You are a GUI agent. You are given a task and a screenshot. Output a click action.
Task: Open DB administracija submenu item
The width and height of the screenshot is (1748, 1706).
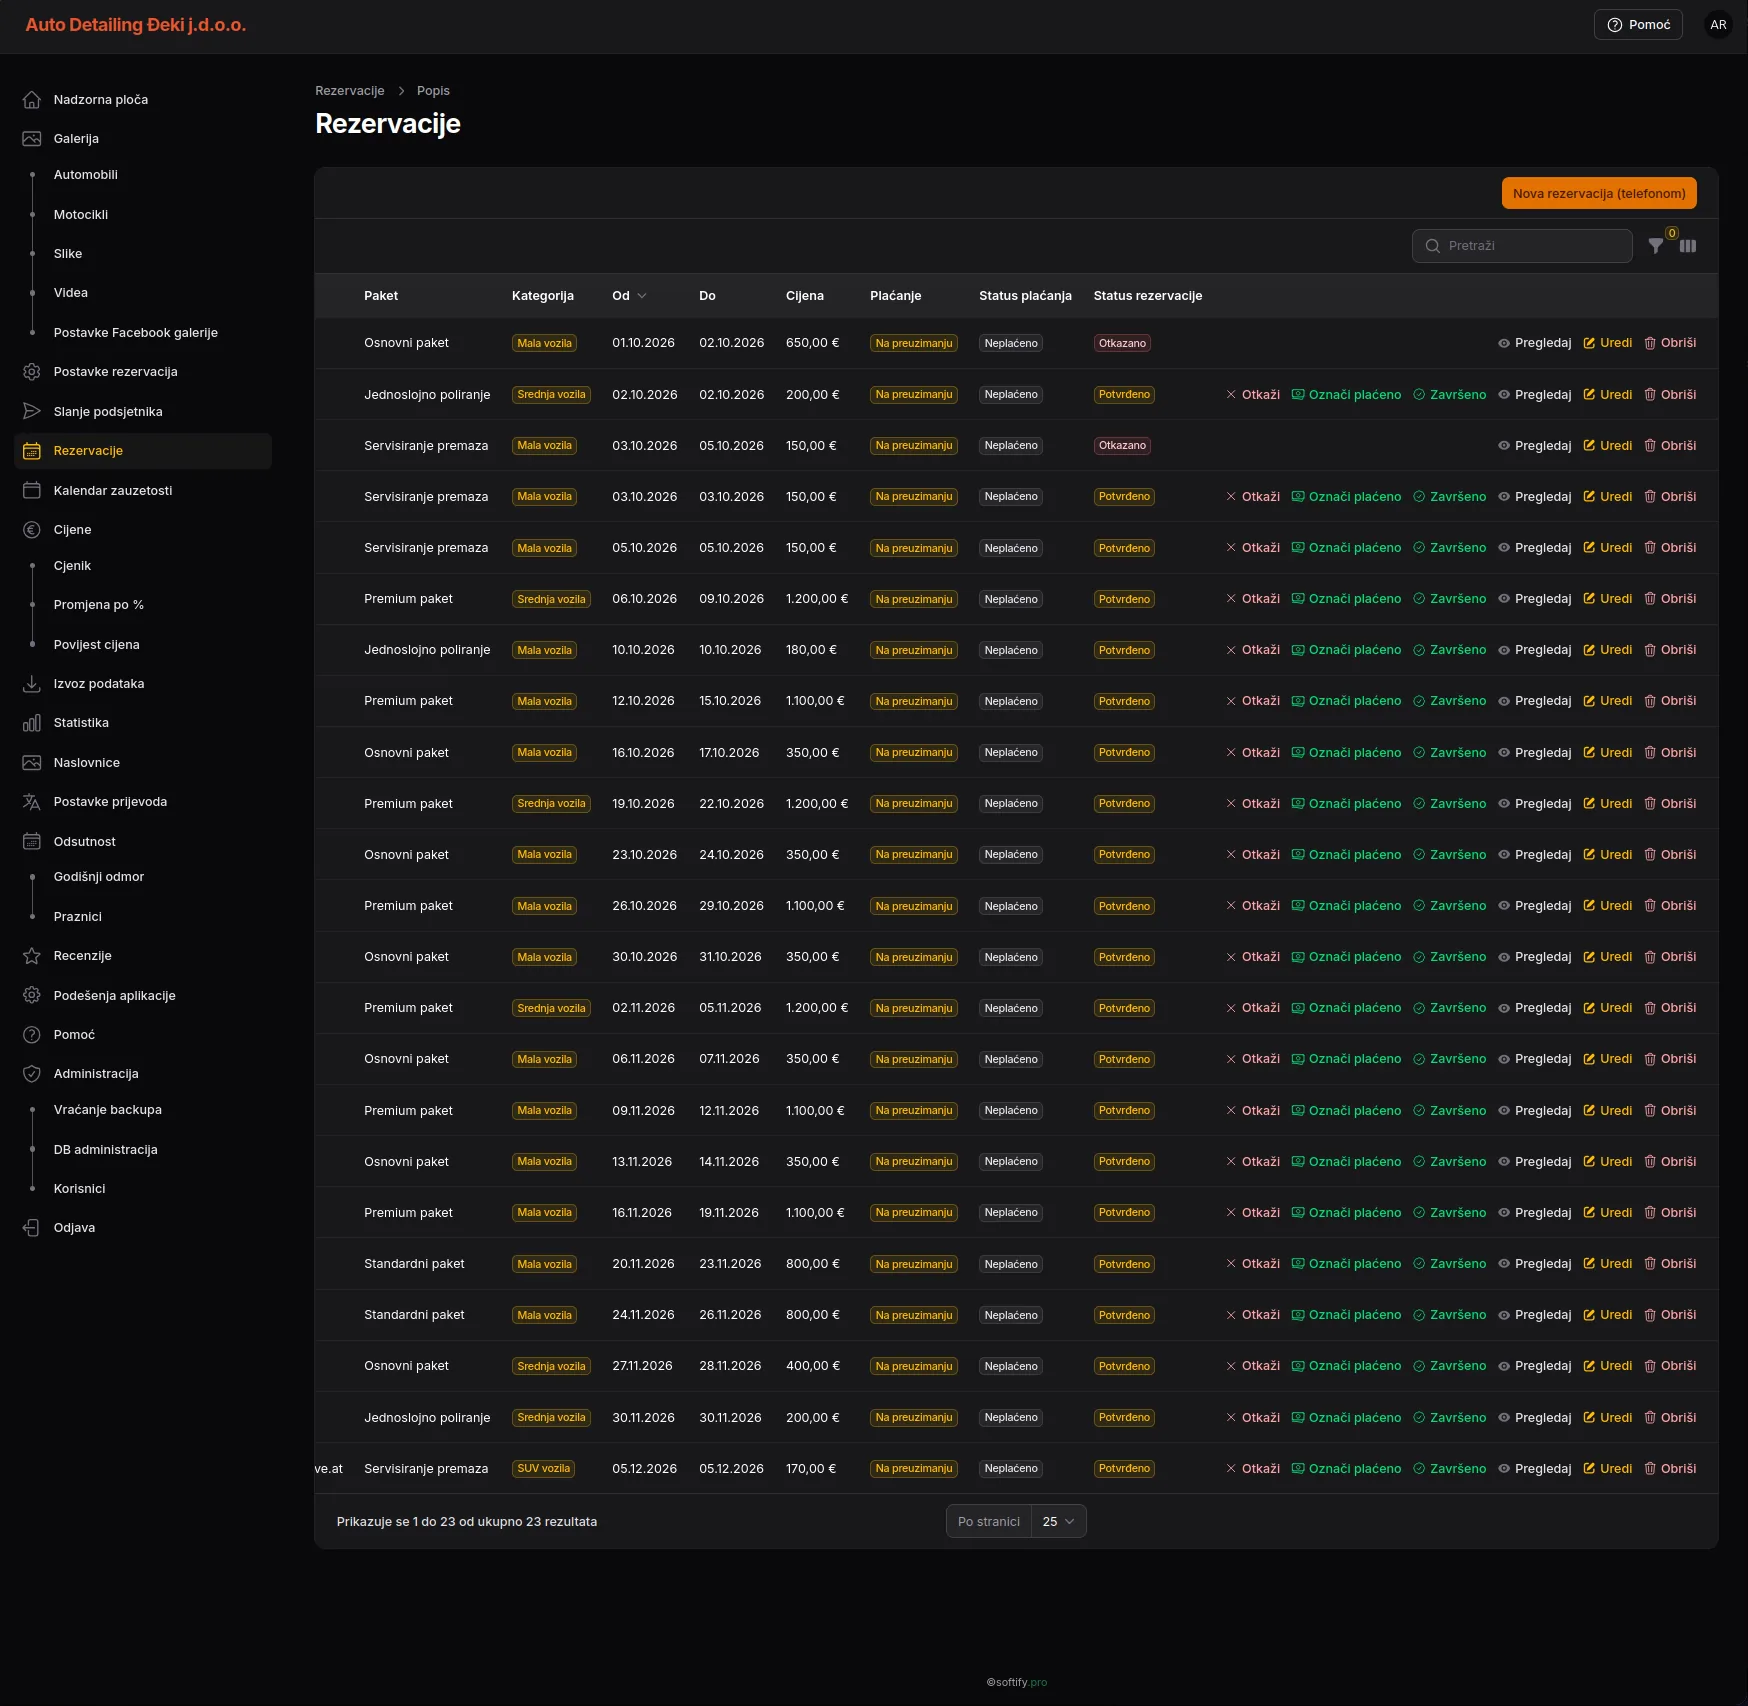click(105, 1150)
